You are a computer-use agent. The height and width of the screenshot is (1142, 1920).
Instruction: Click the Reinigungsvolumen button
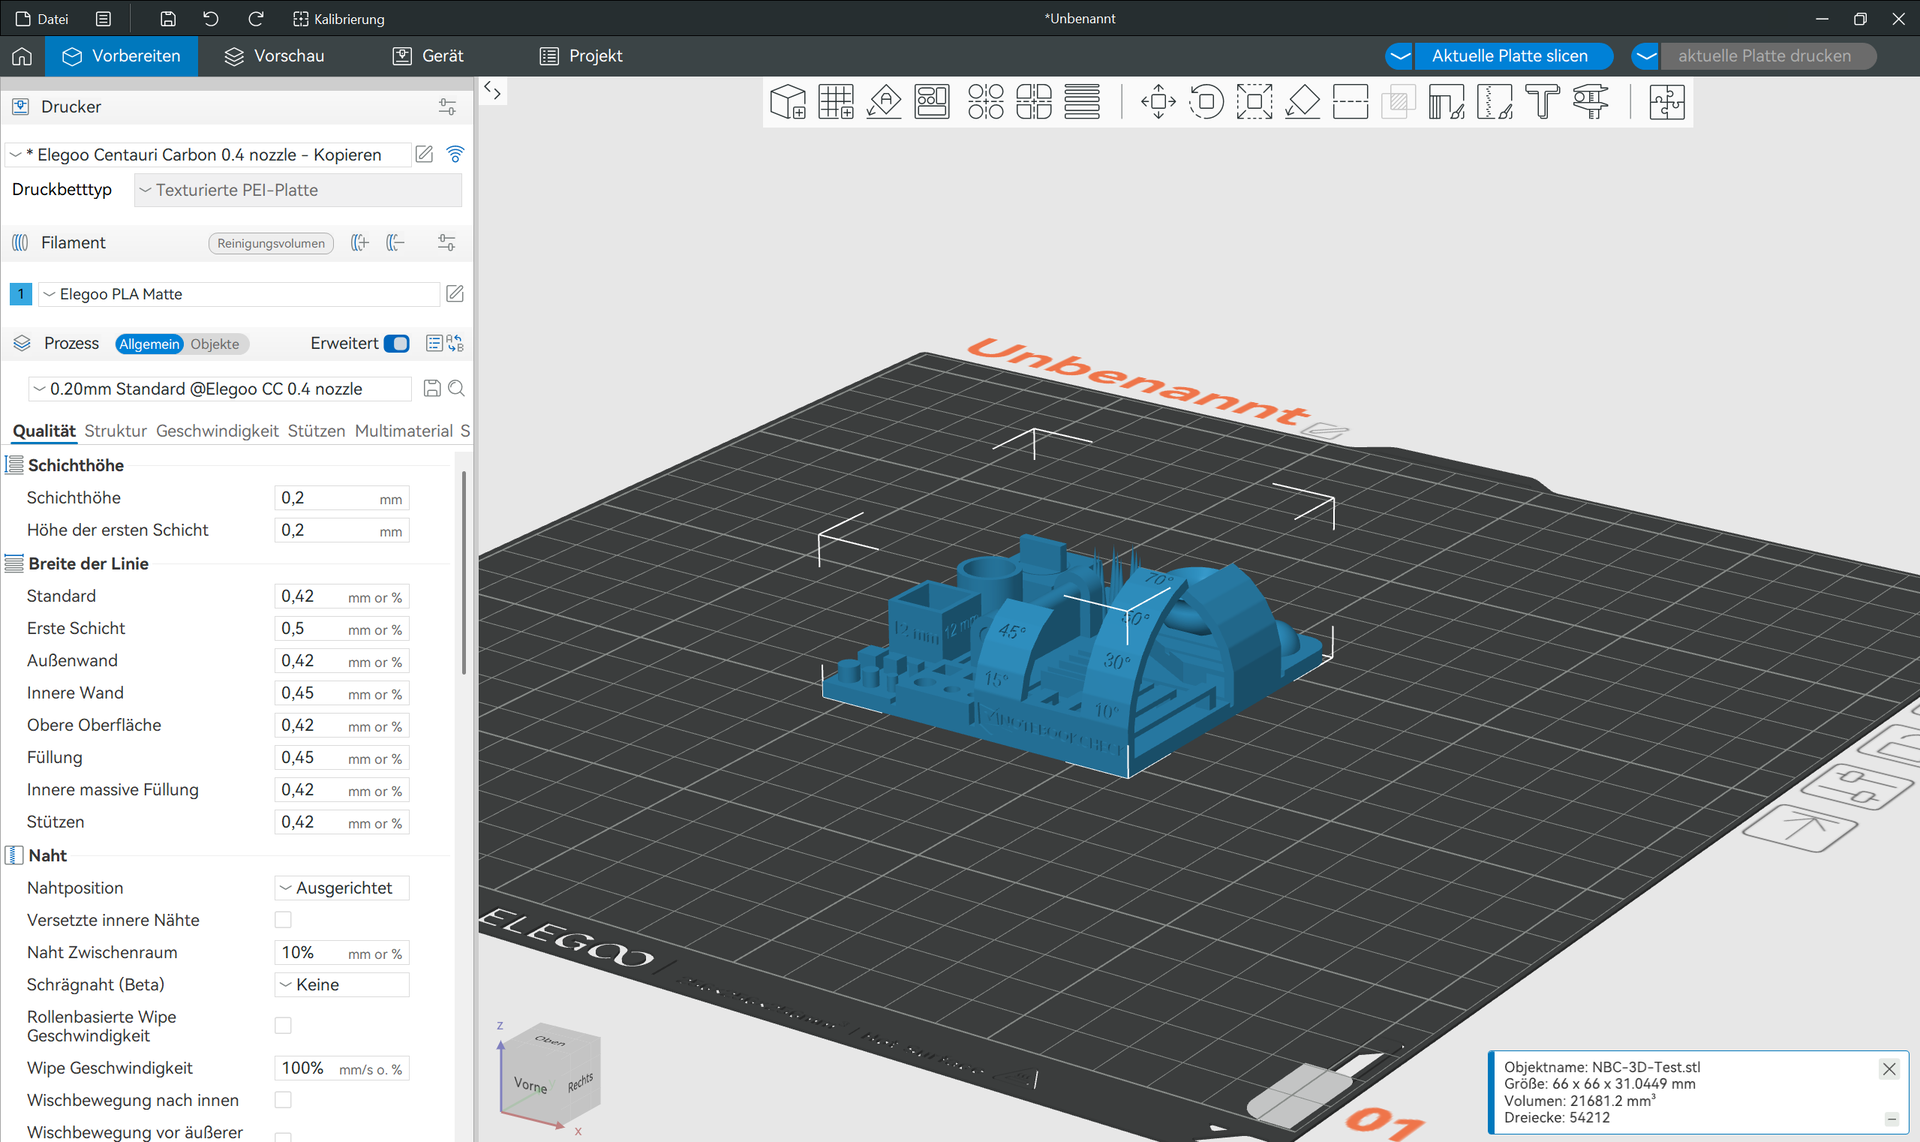[271, 243]
